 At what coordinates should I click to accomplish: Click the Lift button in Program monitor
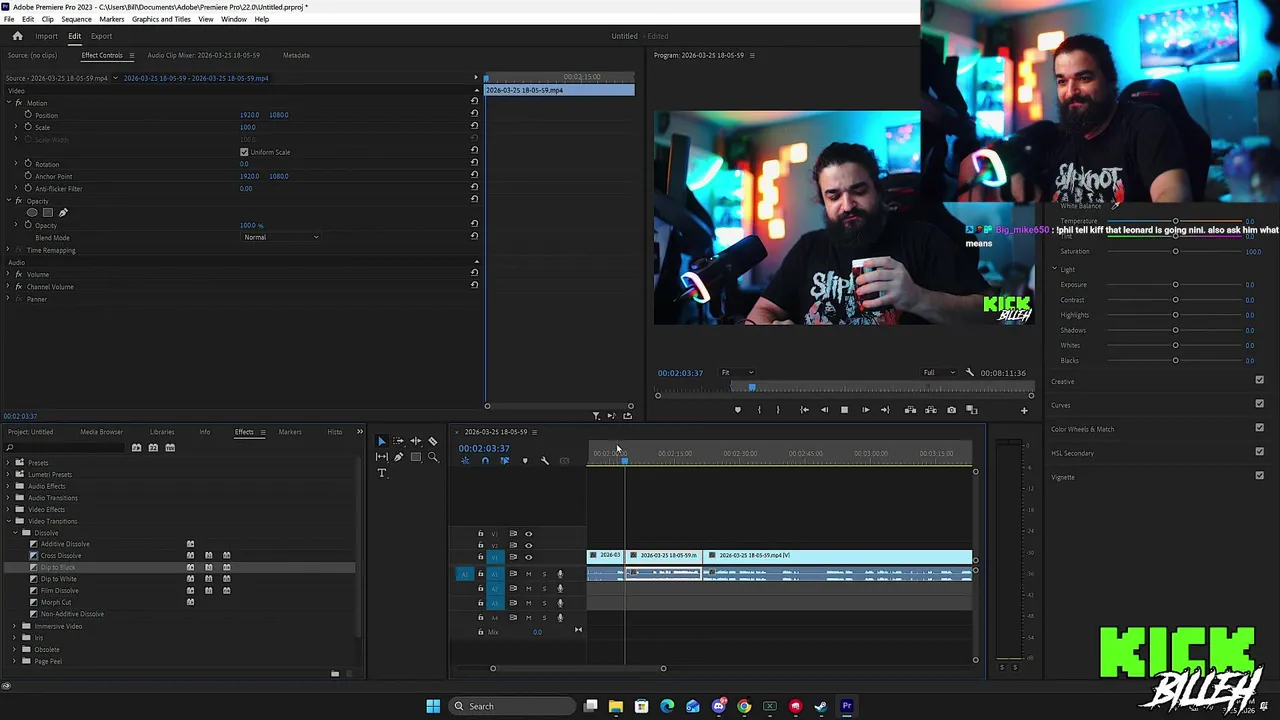(x=910, y=410)
